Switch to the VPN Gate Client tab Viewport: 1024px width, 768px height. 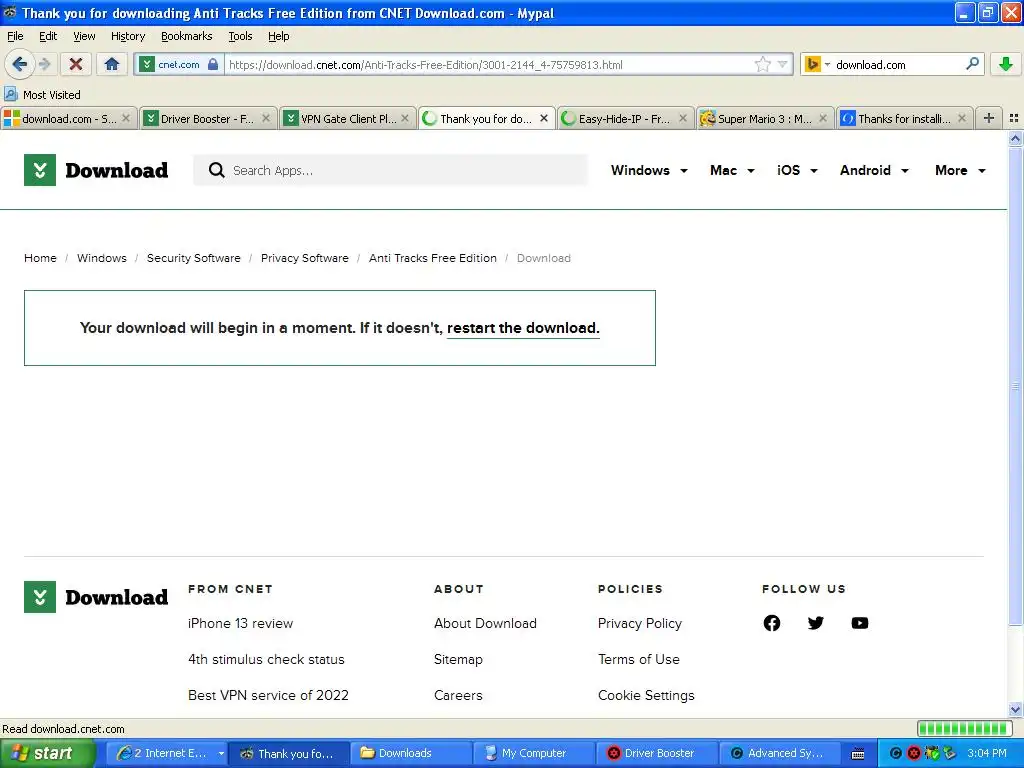[347, 118]
